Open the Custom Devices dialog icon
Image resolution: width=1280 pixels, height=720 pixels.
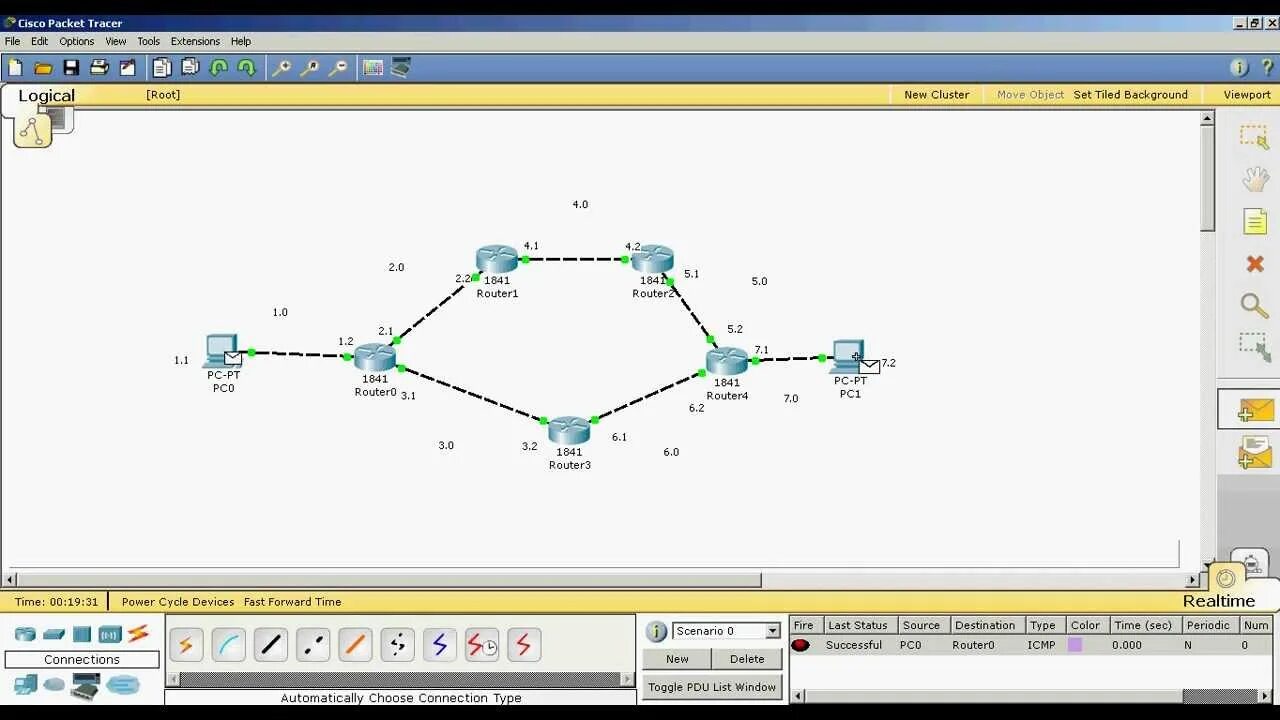[401, 68]
